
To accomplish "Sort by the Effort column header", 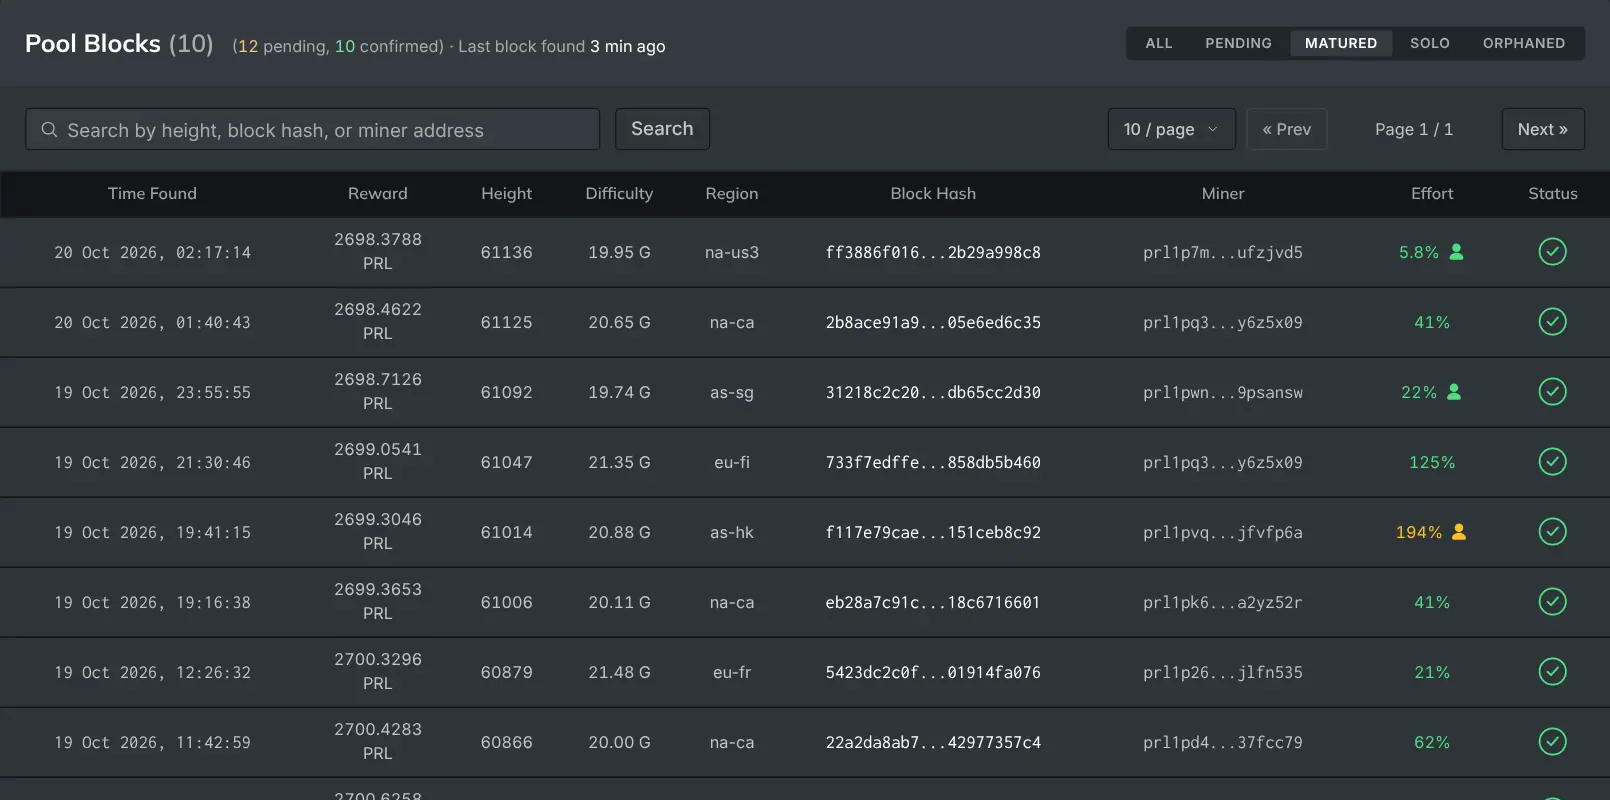I will [x=1432, y=194].
